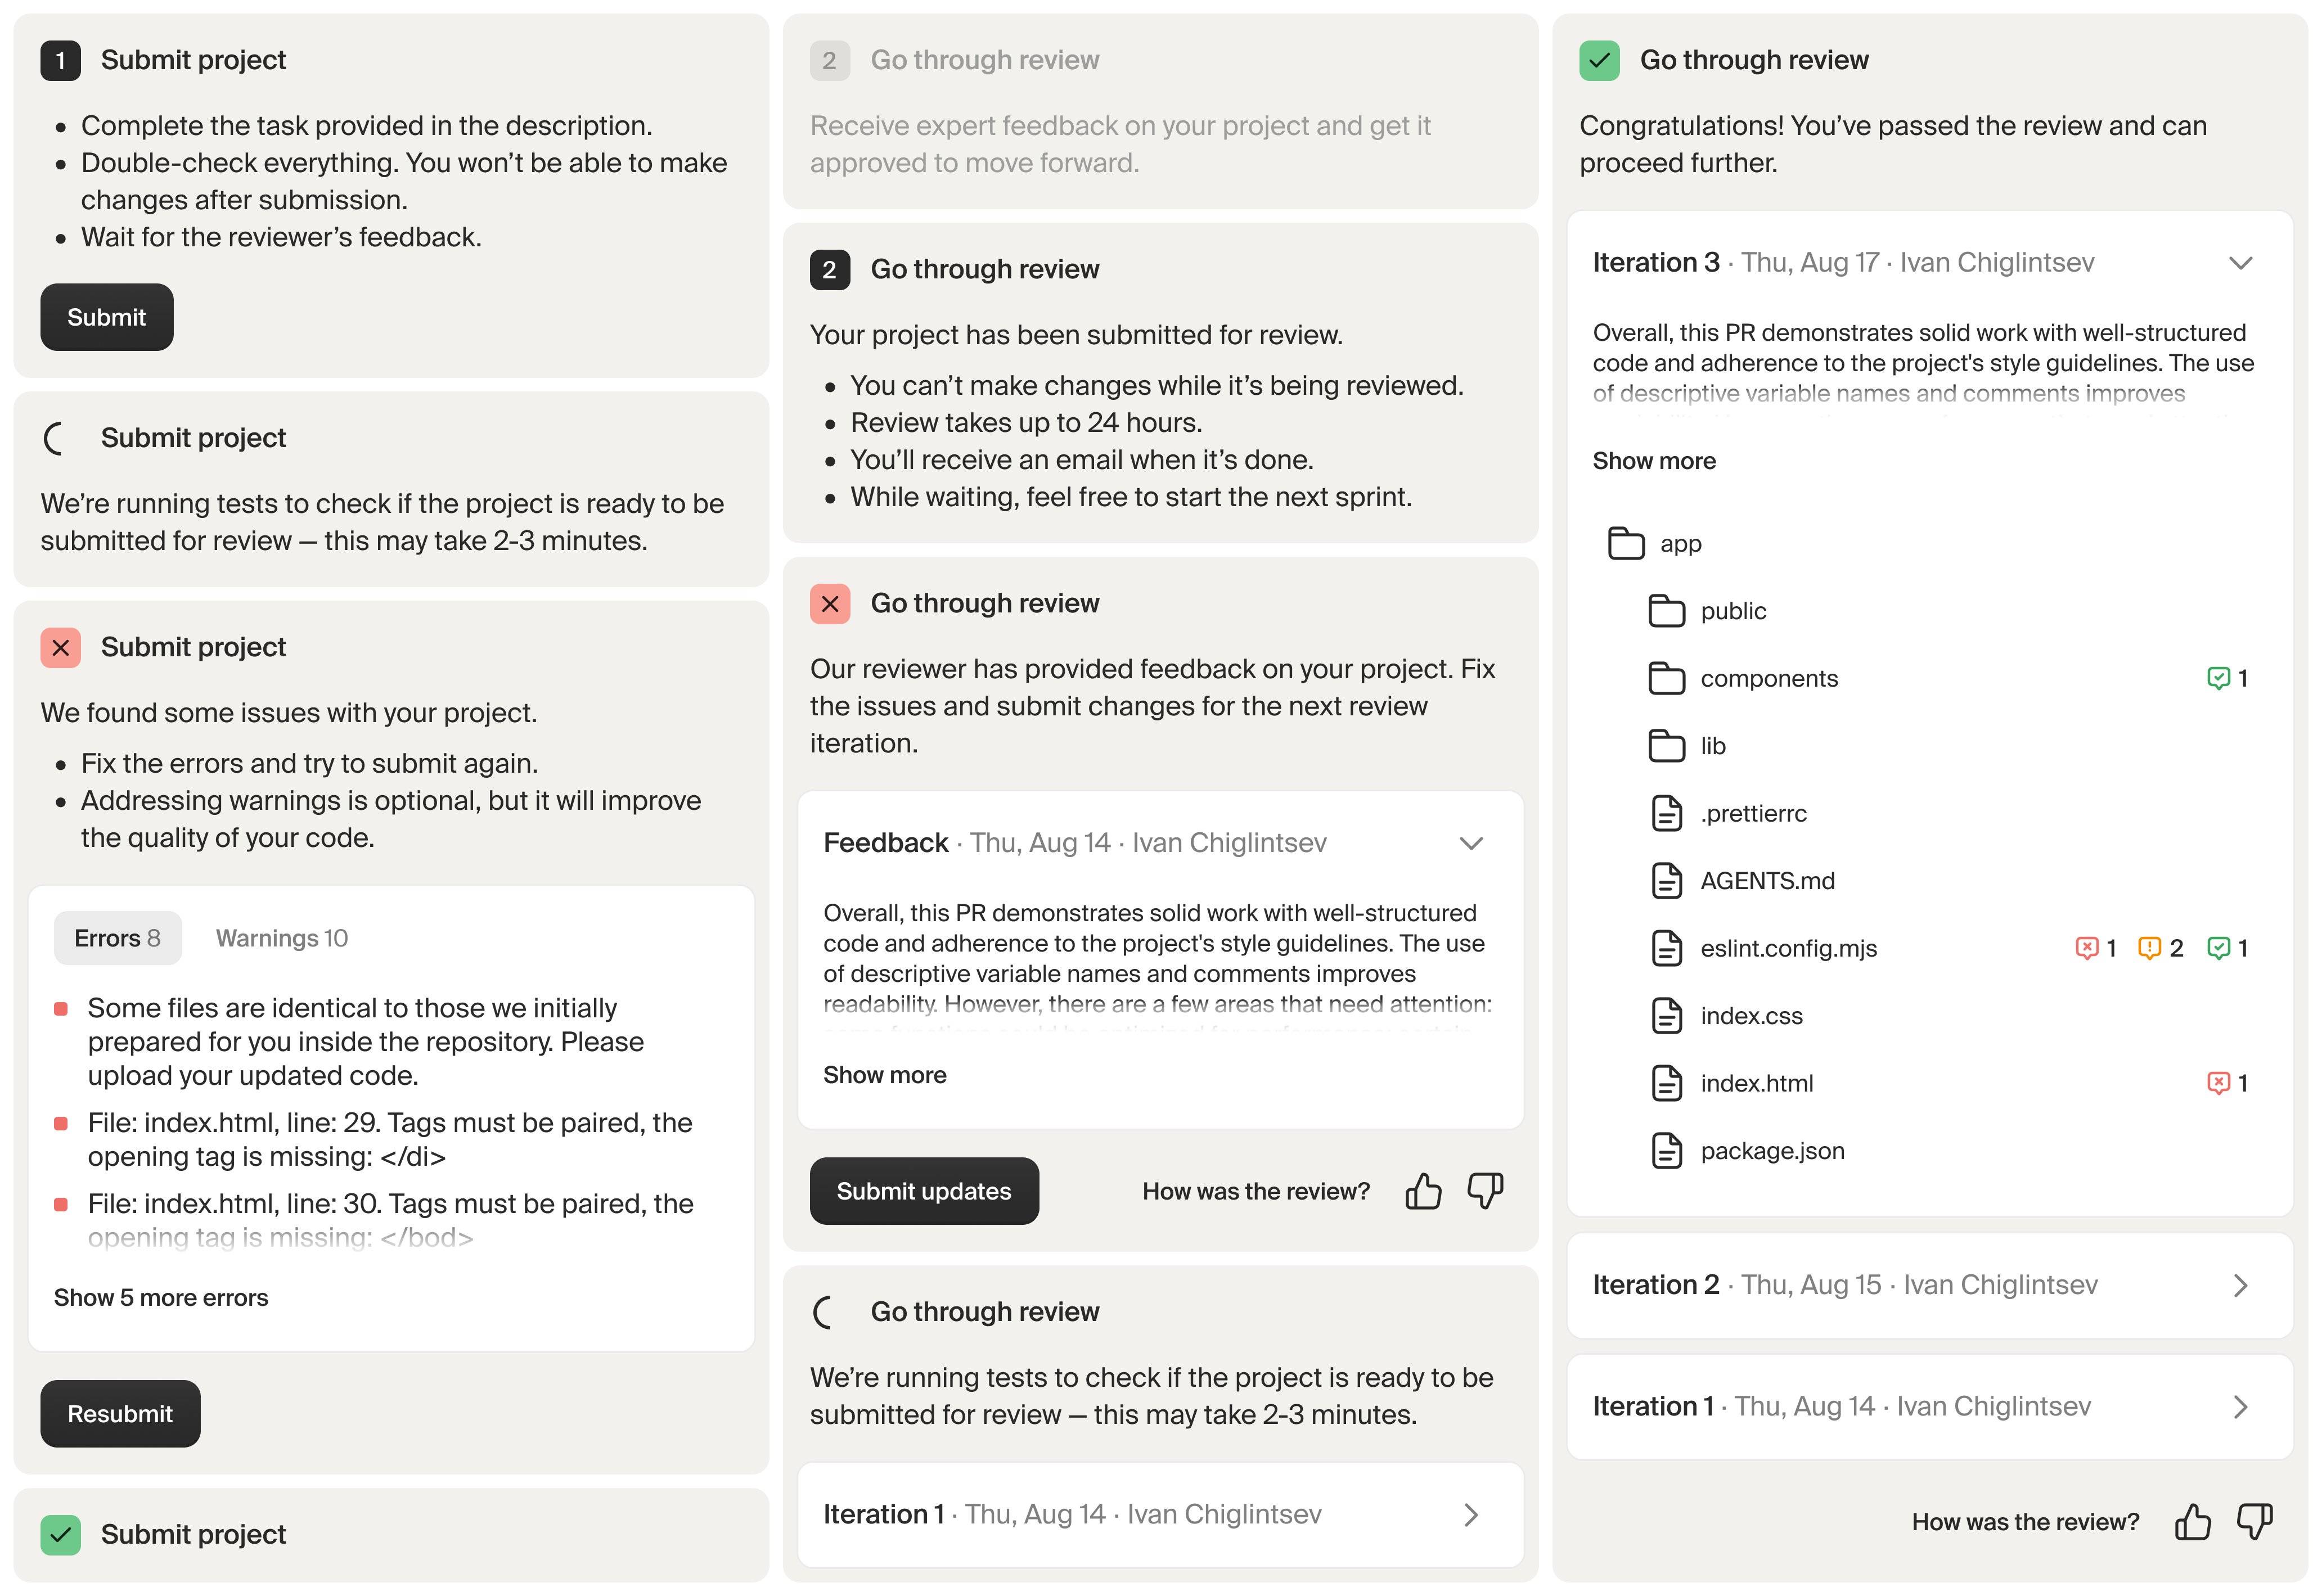Collapse the Iteration 3 review panel

2240,263
